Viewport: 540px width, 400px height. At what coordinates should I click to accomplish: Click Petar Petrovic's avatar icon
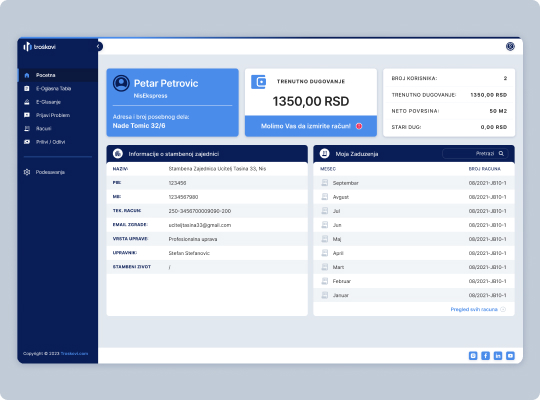coord(121,83)
